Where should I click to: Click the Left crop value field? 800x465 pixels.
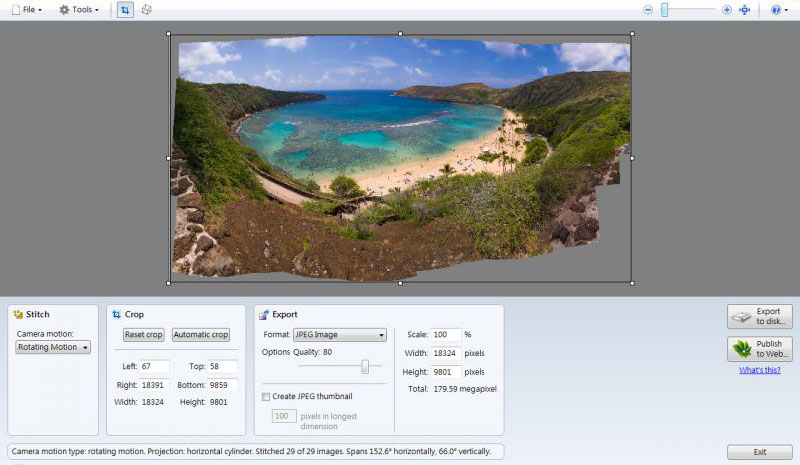155,366
